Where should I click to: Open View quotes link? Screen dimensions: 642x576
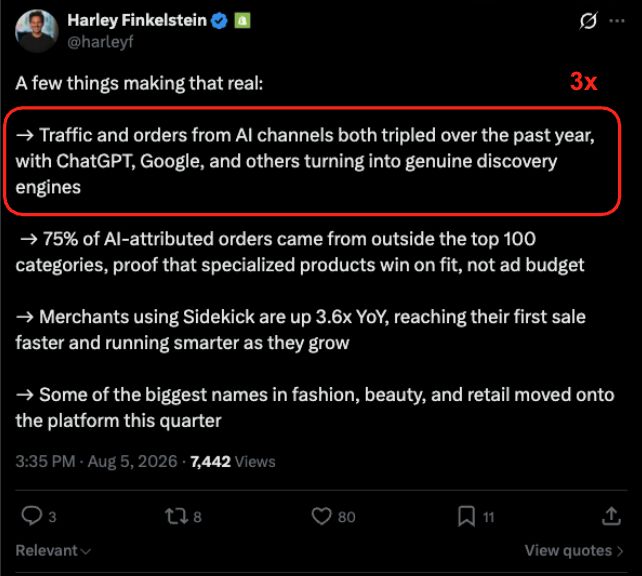point(574,551)
